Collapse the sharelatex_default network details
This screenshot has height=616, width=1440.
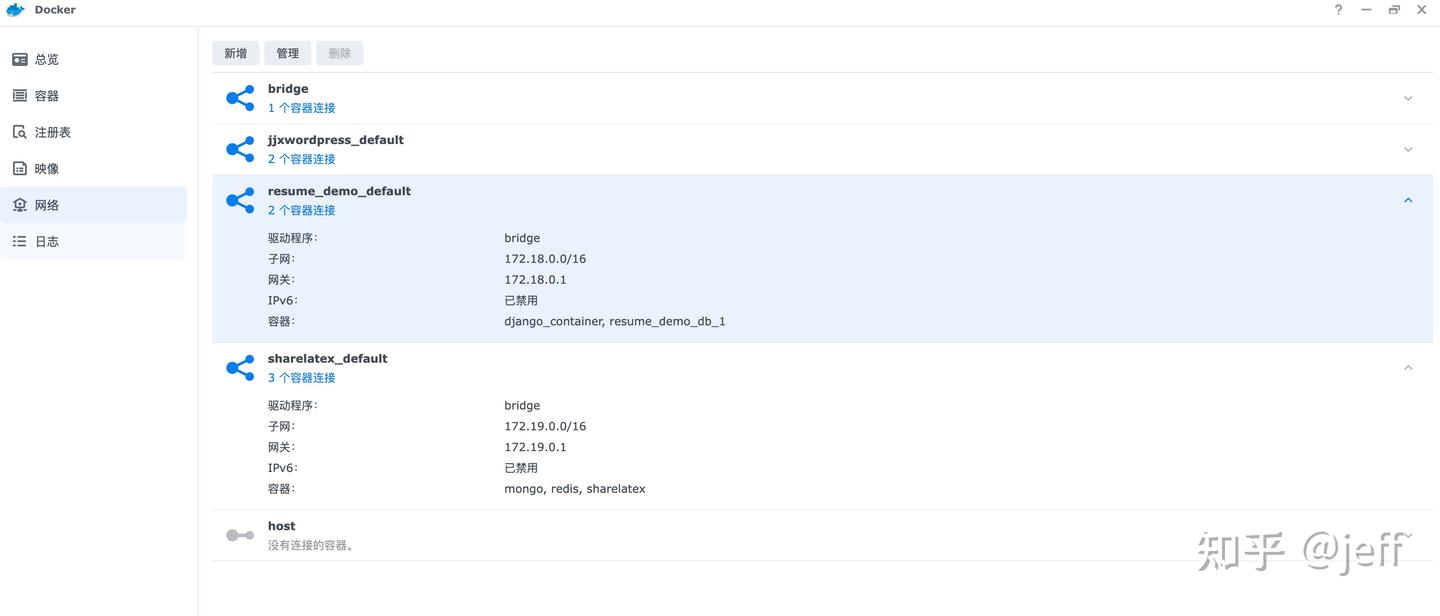1408,366
